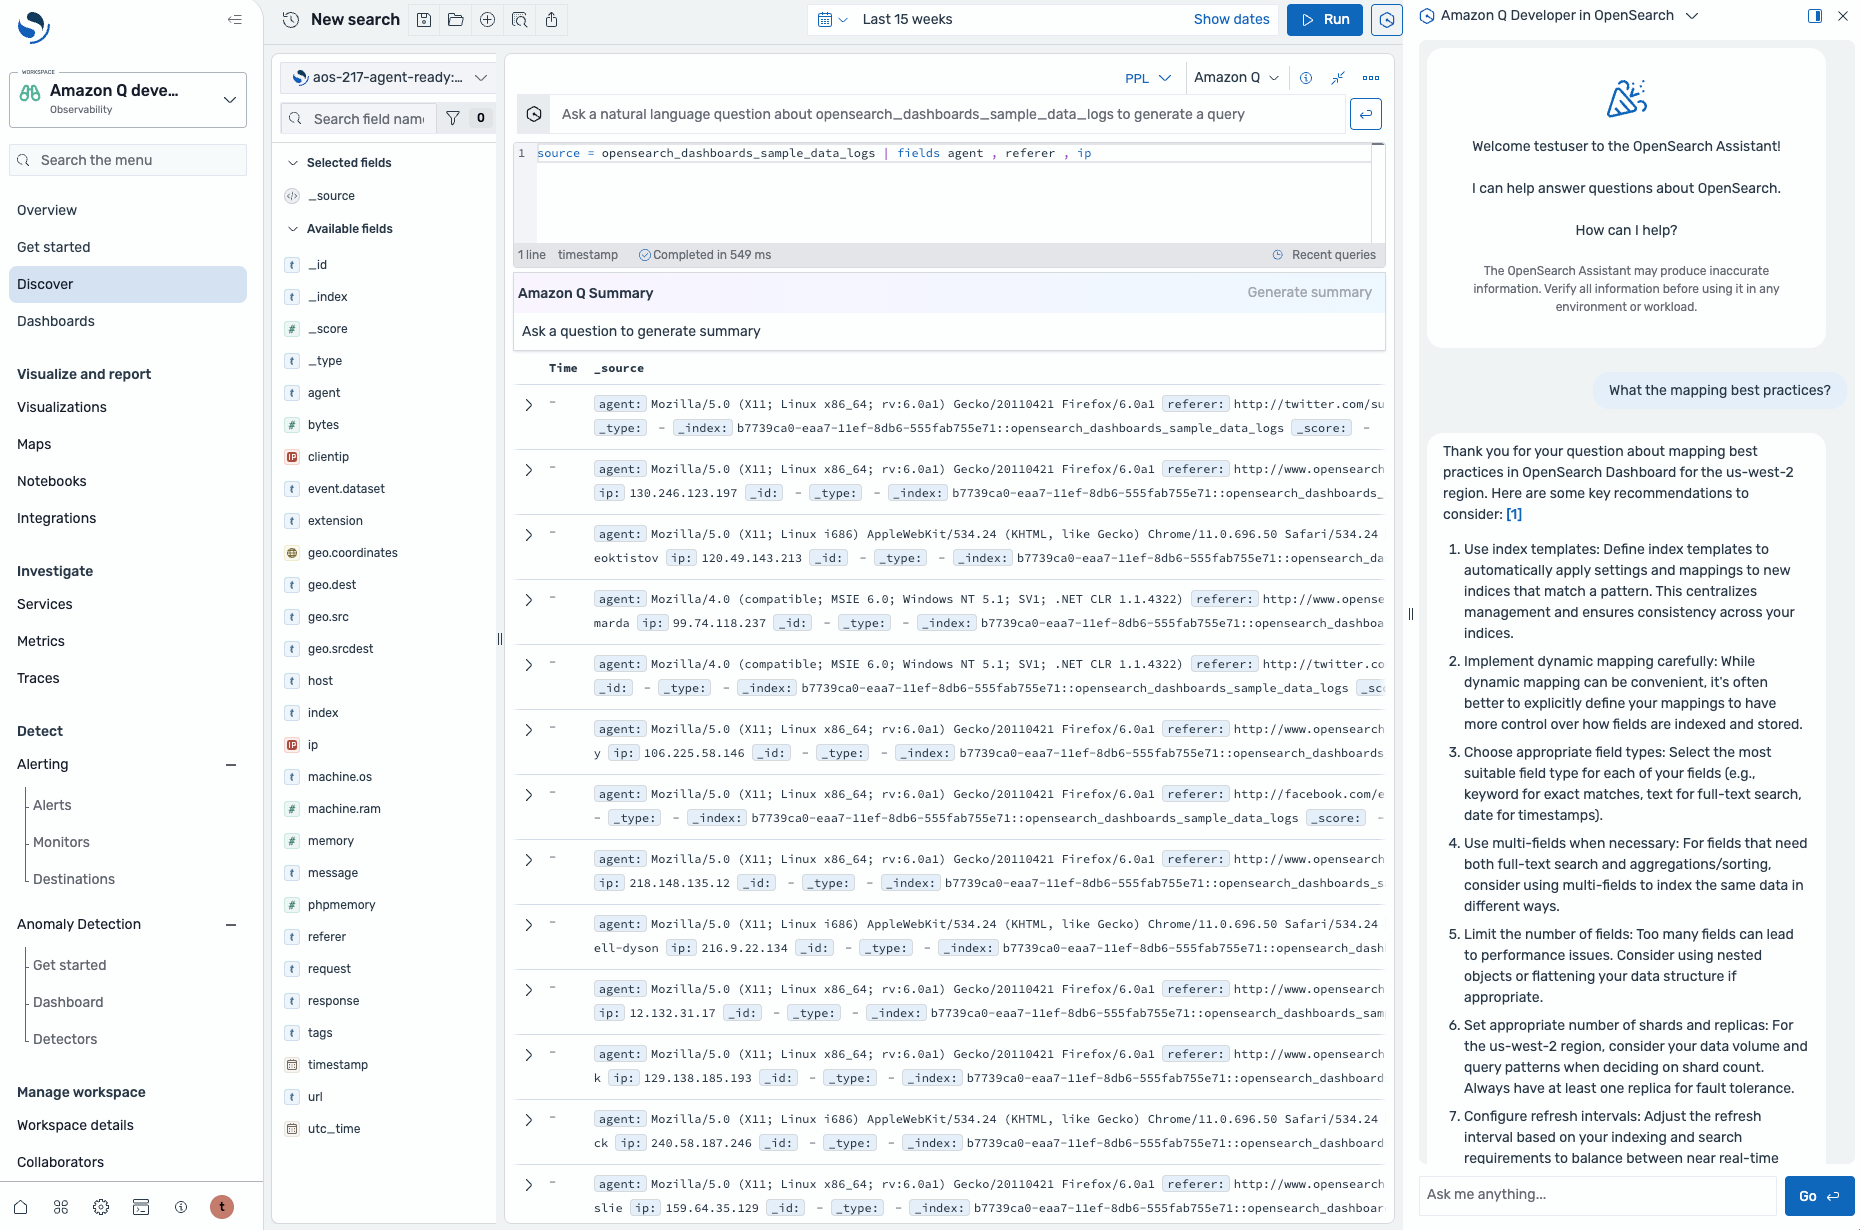Click Show dates link
The width and height of the screenshot is (1860, 1230).
1231,19
